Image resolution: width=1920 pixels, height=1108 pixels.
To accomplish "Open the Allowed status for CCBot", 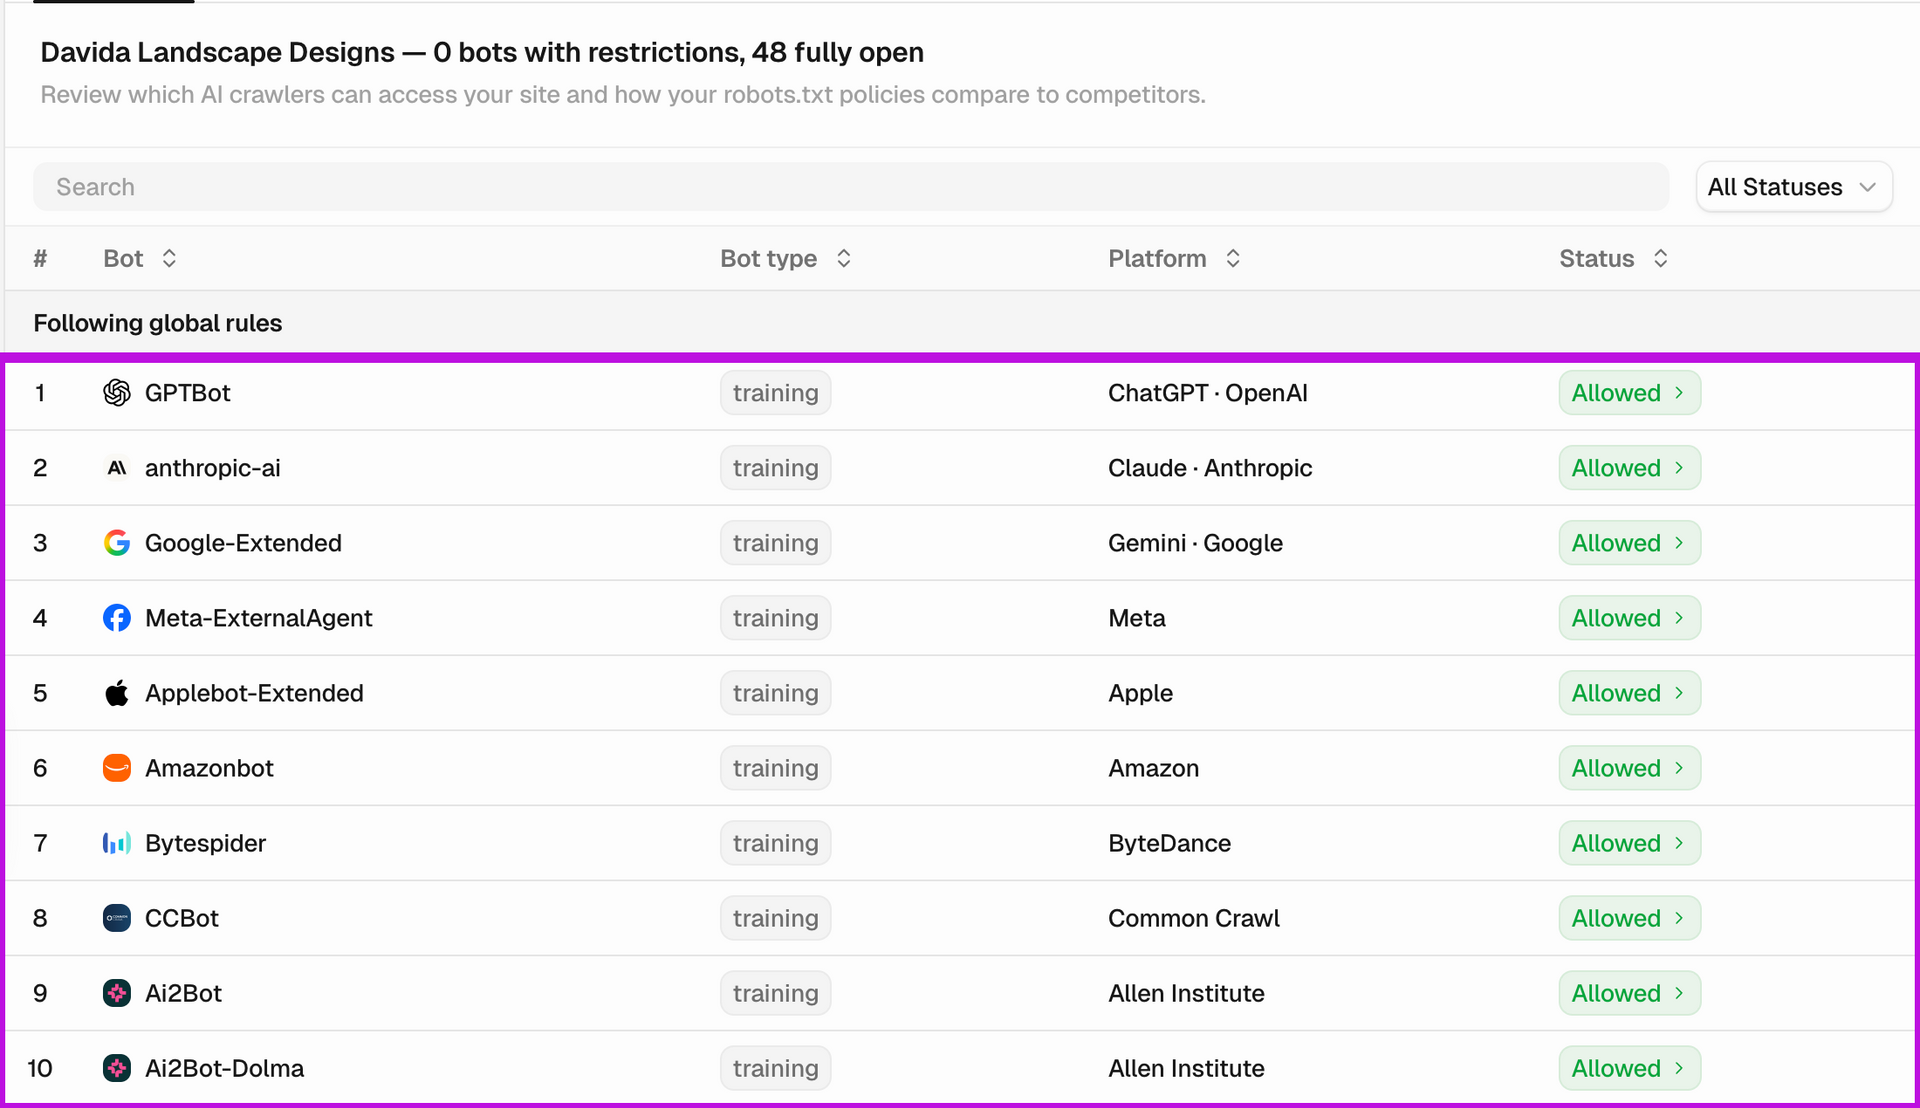I will [x=1629, y=918].
